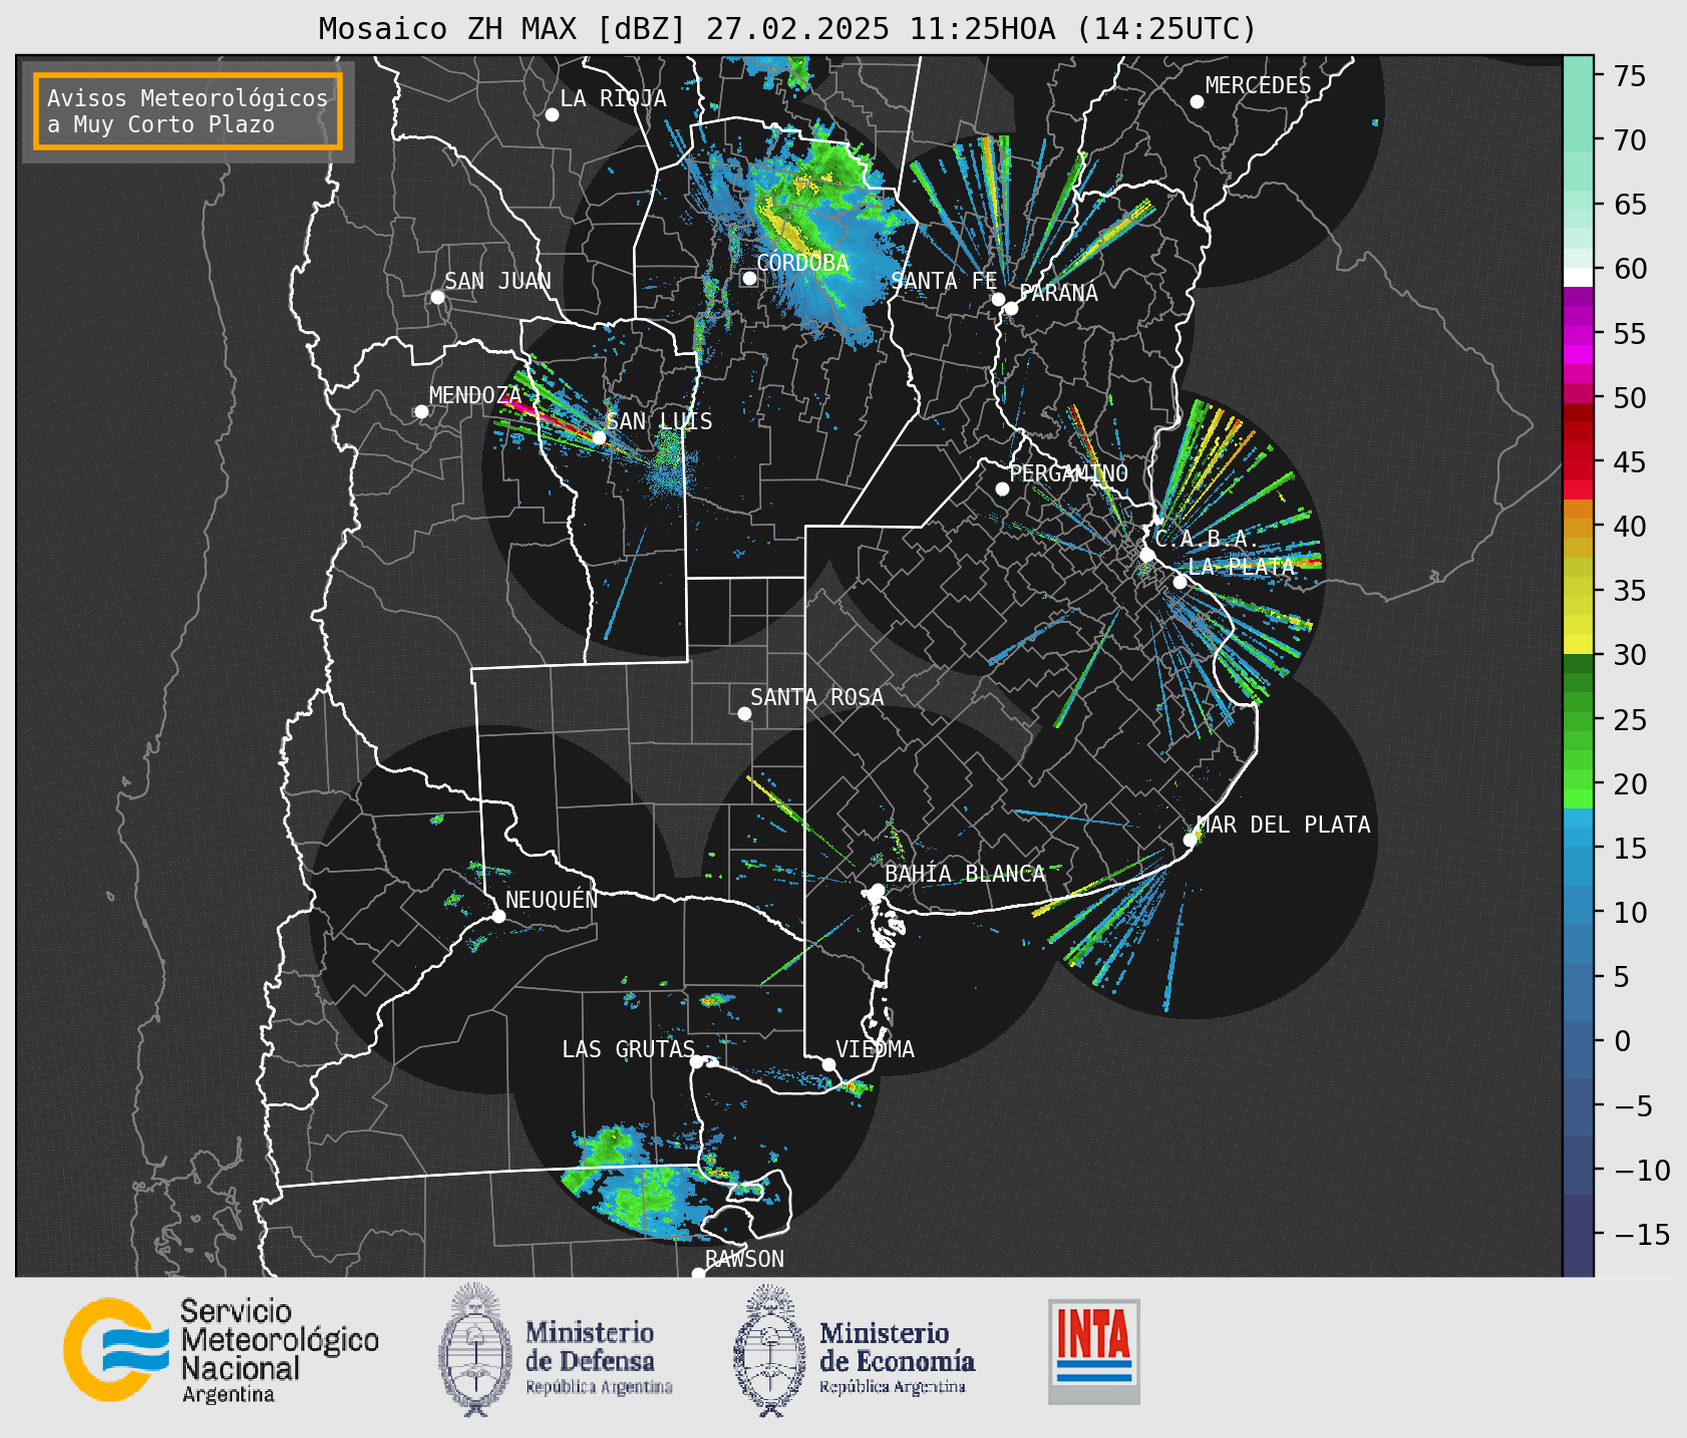Click the Santa Rosa city marker dot
Viewport: 1687px width, 1438px height.
(x=744, y=713)
